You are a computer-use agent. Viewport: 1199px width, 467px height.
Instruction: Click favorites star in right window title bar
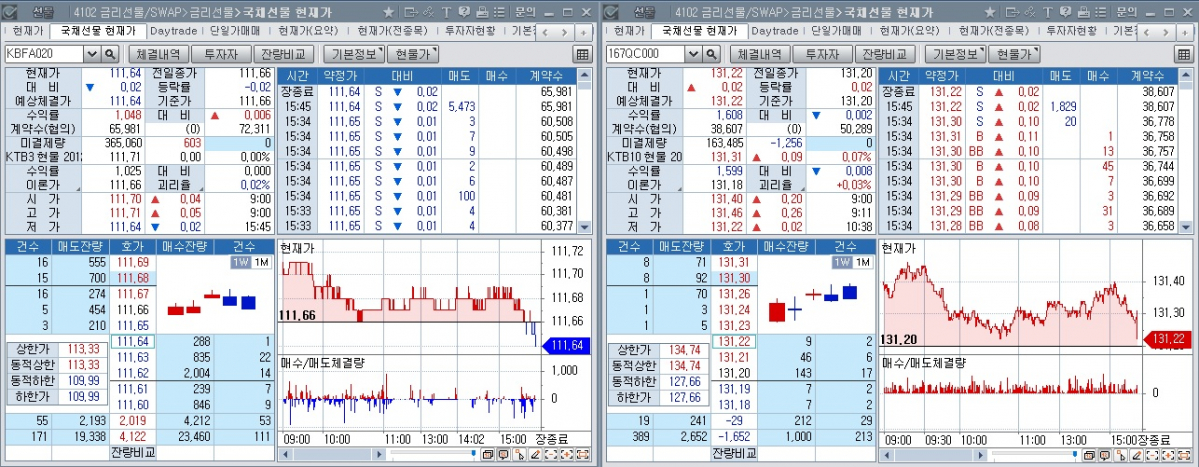pos(989,12)
